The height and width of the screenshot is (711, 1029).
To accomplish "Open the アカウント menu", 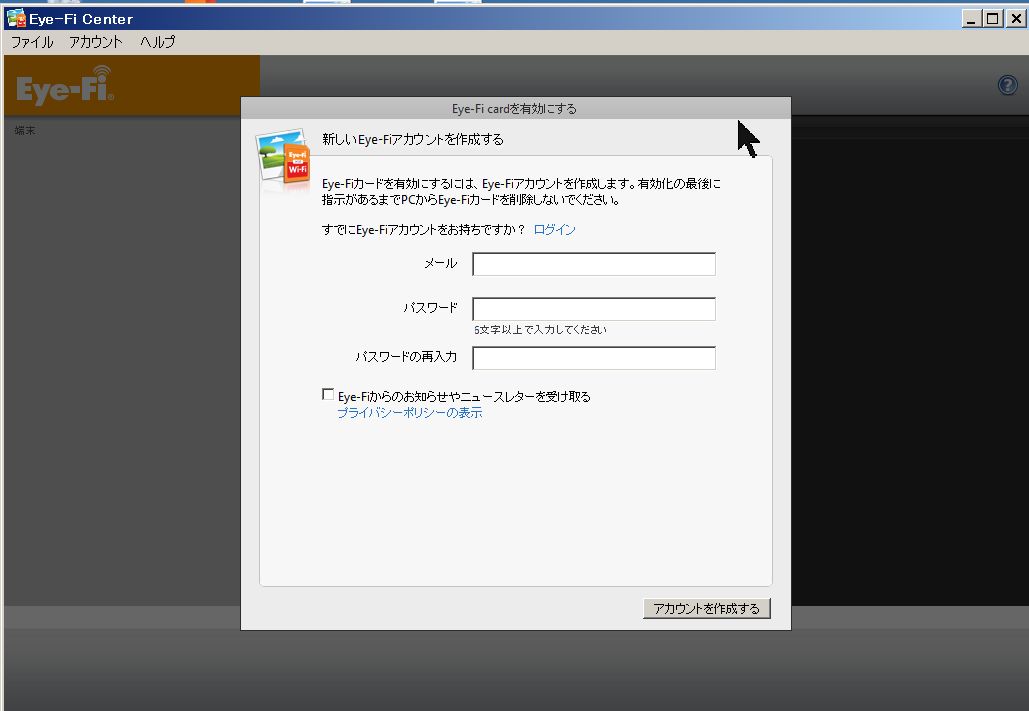I will click(x=96, y=42).
